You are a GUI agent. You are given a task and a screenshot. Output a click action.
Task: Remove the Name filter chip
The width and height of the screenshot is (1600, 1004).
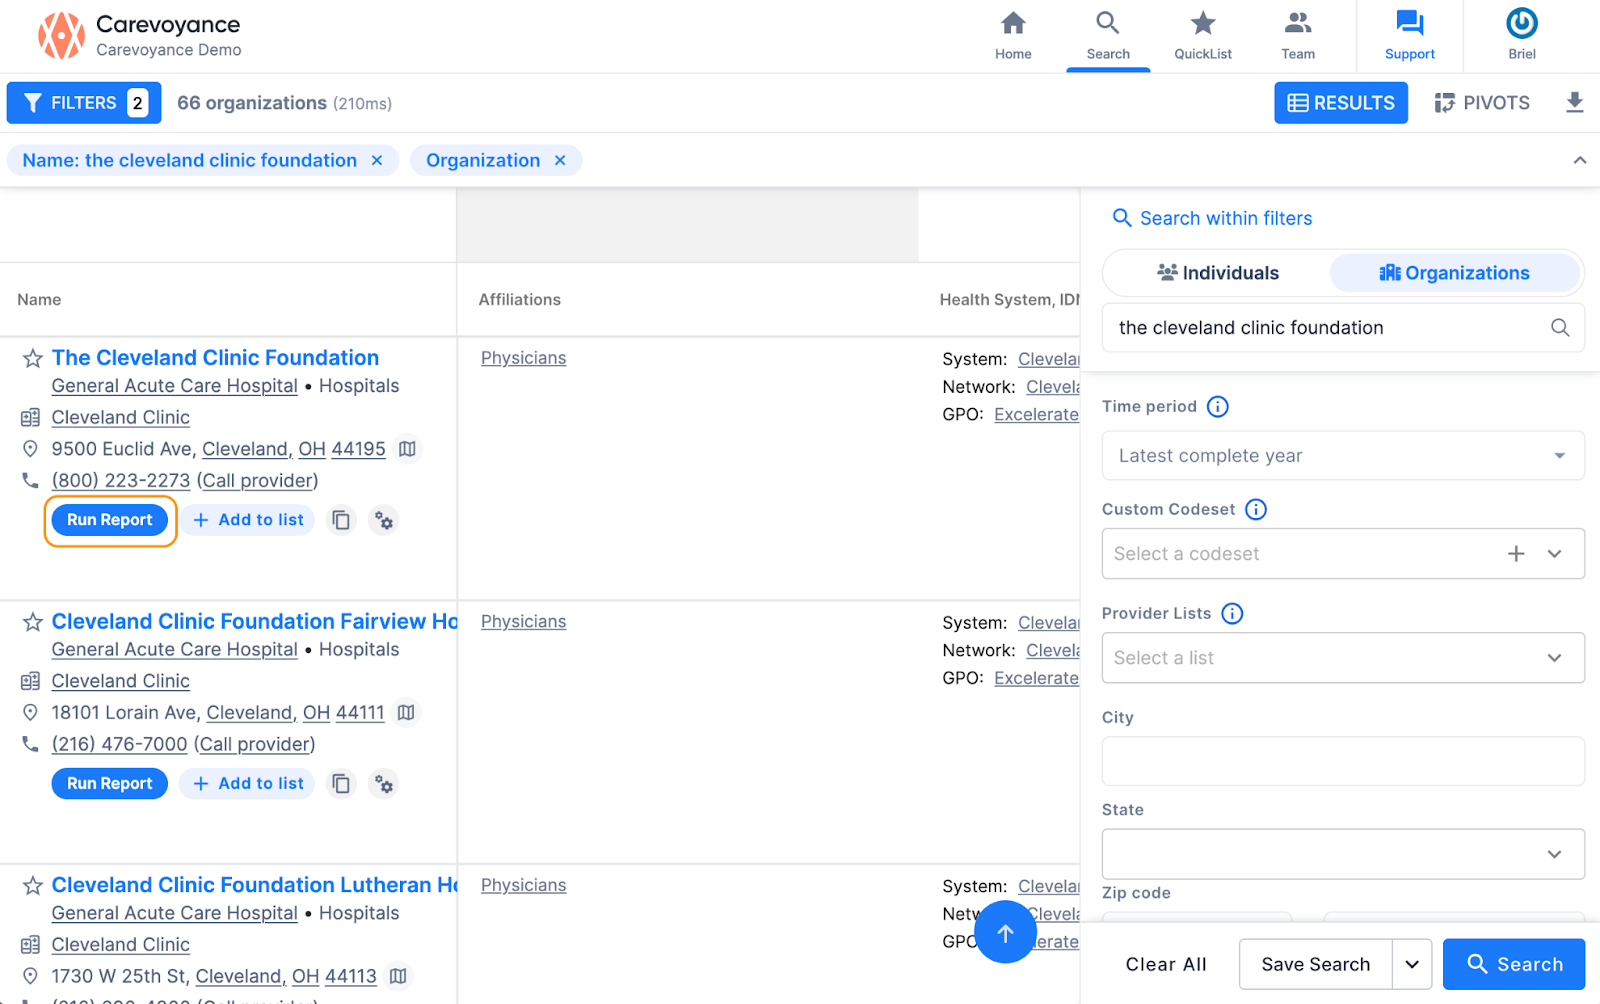pyautogui.click(x=377, y=161)
